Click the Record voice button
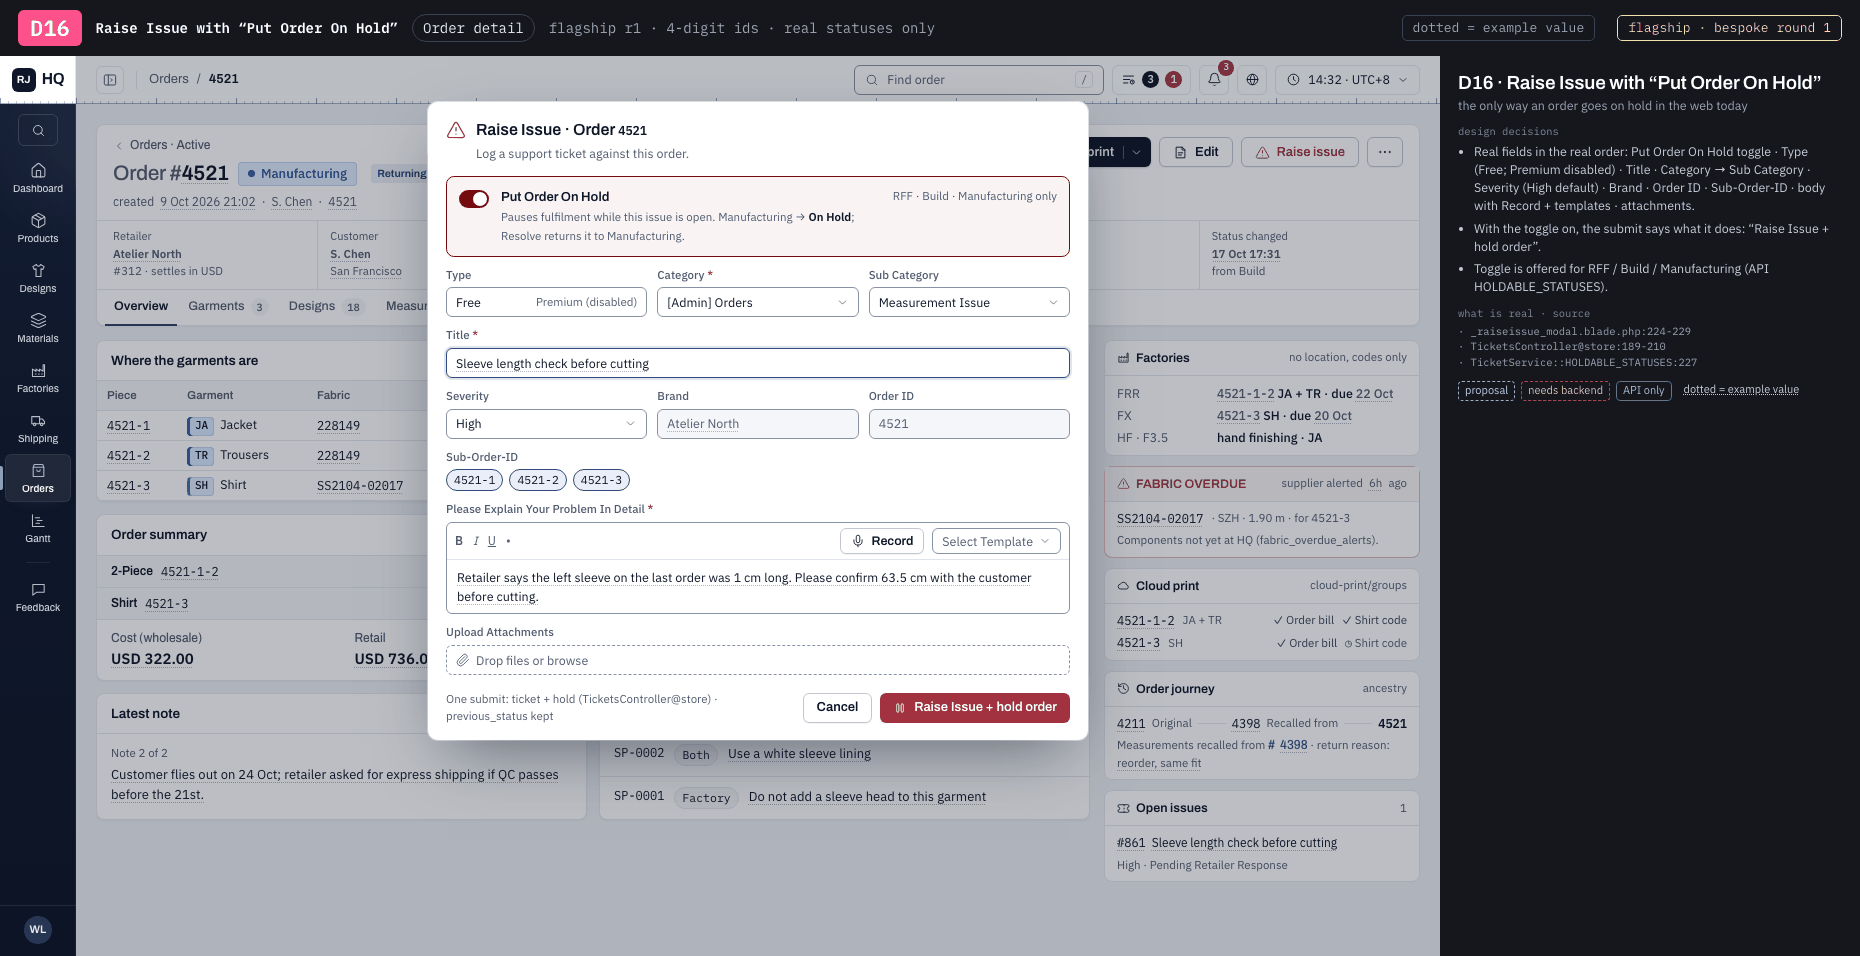1860x956 pixels. [882, 541]
